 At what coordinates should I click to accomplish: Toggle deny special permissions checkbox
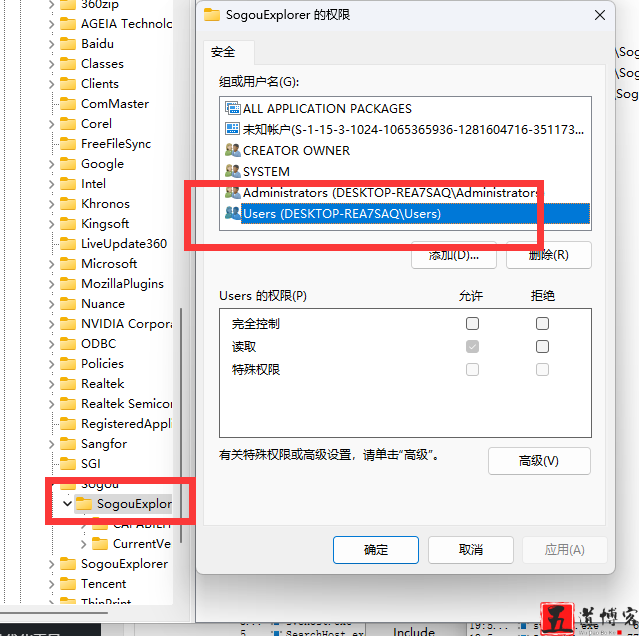tap(542, 370)
